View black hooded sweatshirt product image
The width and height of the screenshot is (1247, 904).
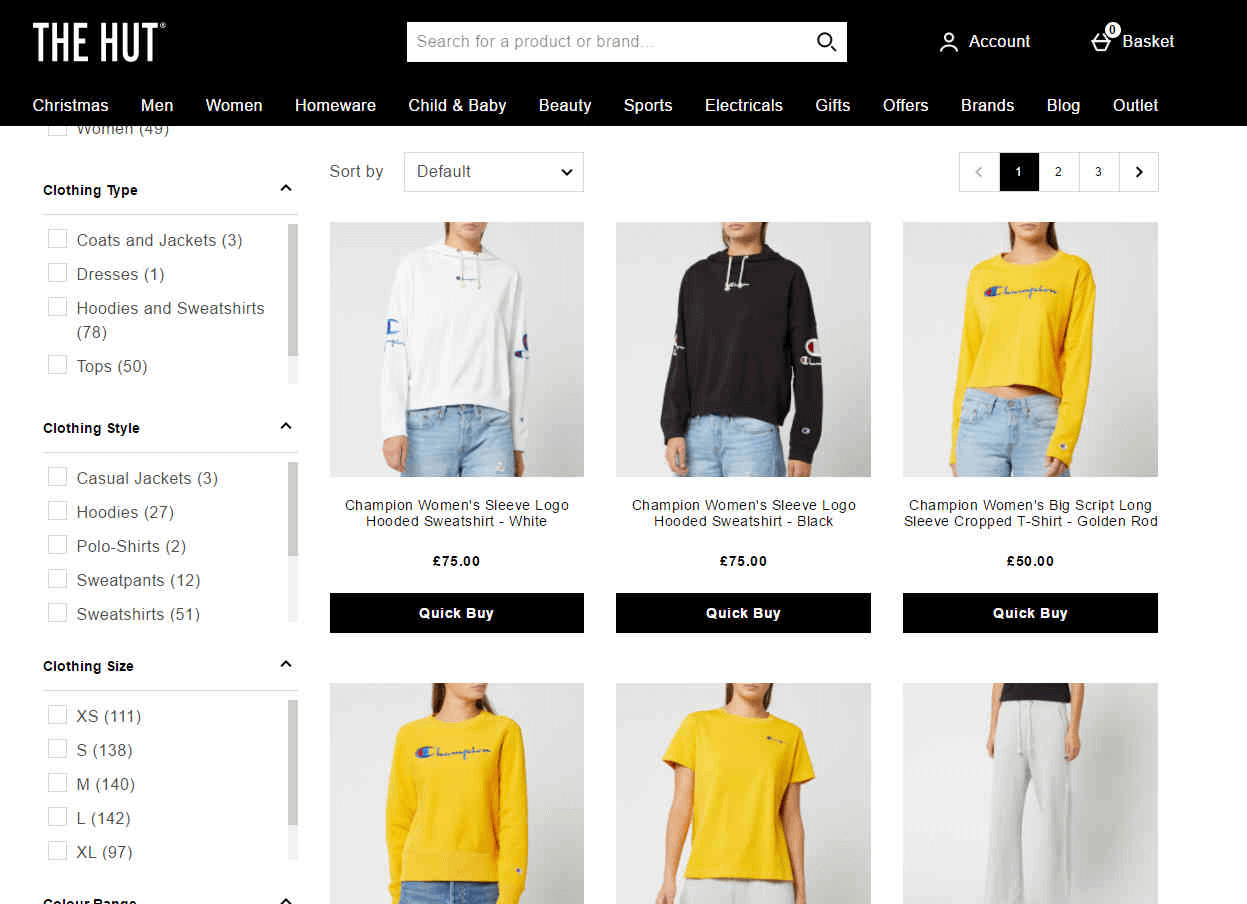tap(743, 349)
